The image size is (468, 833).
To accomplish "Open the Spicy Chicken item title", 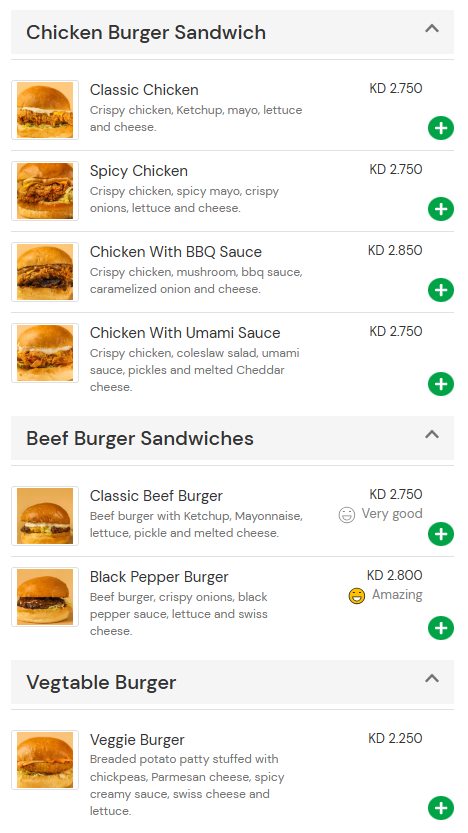I will click(x=139, y=171).
